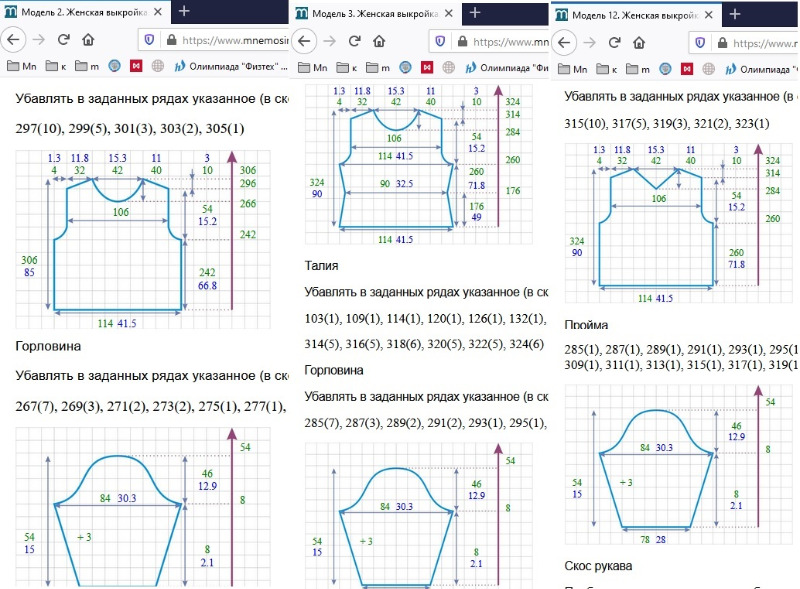Open a new tab beside the Модель 12 tab
Screen dimensions: 800x589
coord(735,14)
